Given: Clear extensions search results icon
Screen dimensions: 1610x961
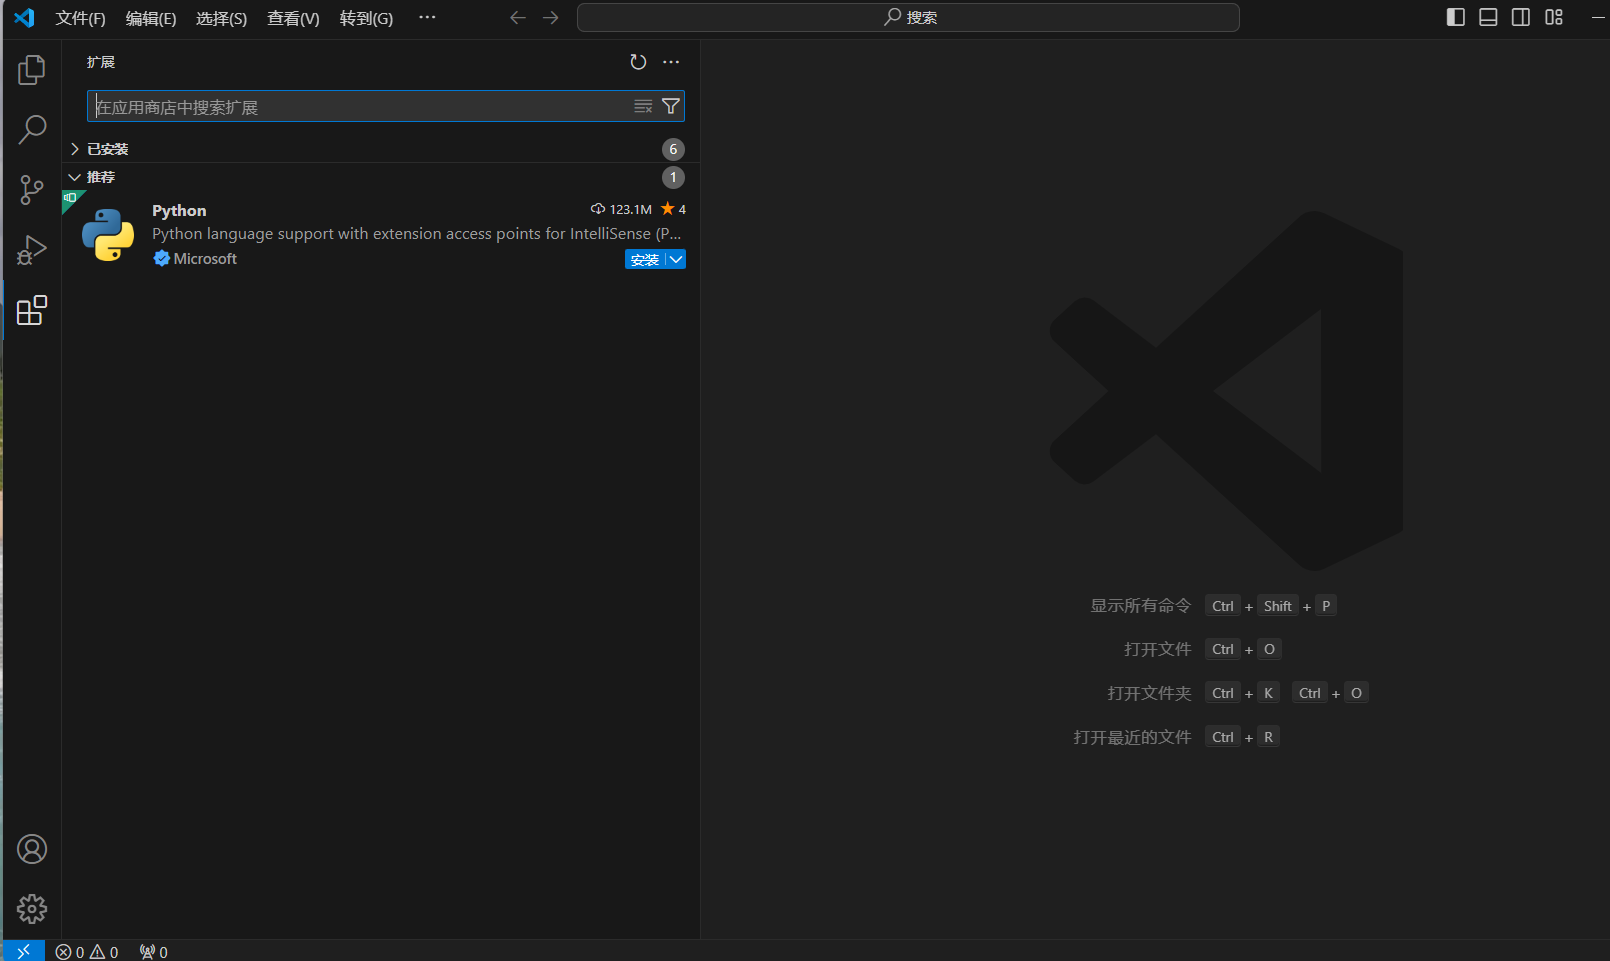Looking at the screenshot, I should (643, 106).
